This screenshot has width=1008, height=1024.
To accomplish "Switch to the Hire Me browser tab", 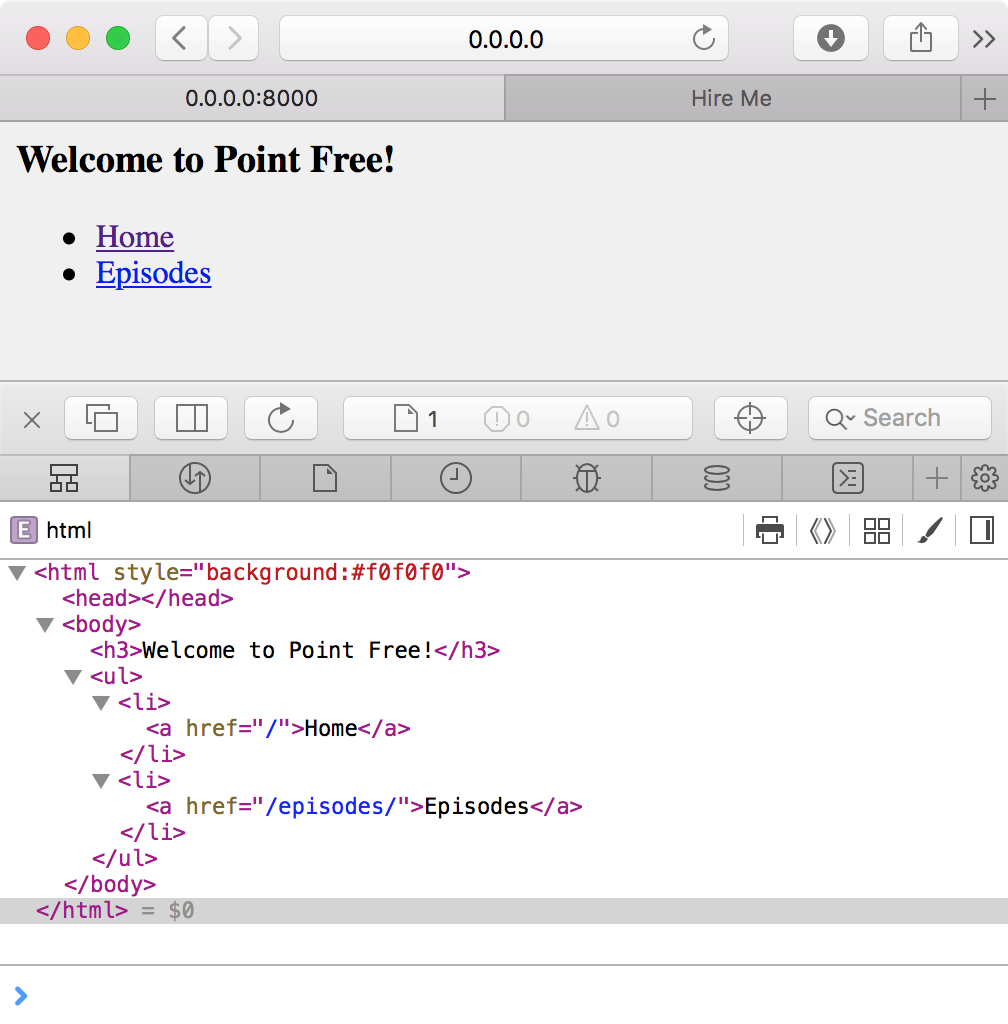I will 733,98.
